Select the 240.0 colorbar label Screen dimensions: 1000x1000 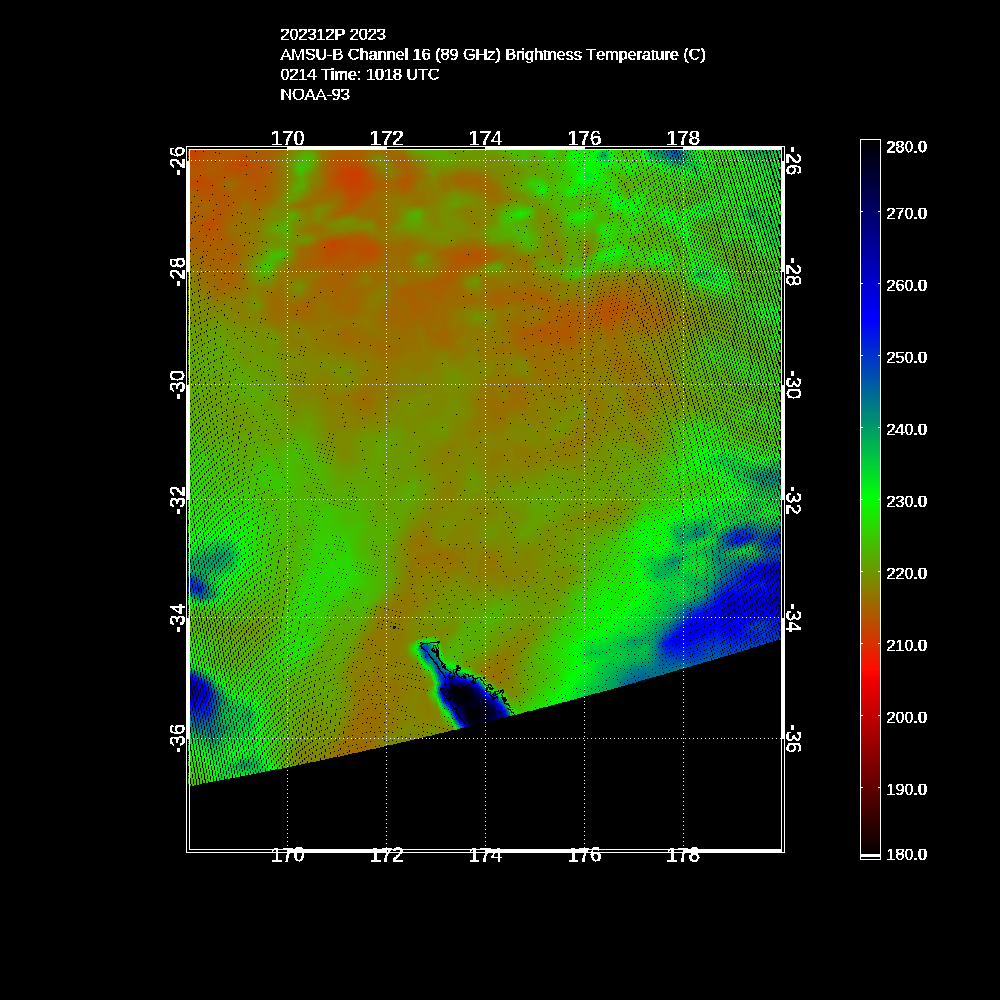point(906,430)
